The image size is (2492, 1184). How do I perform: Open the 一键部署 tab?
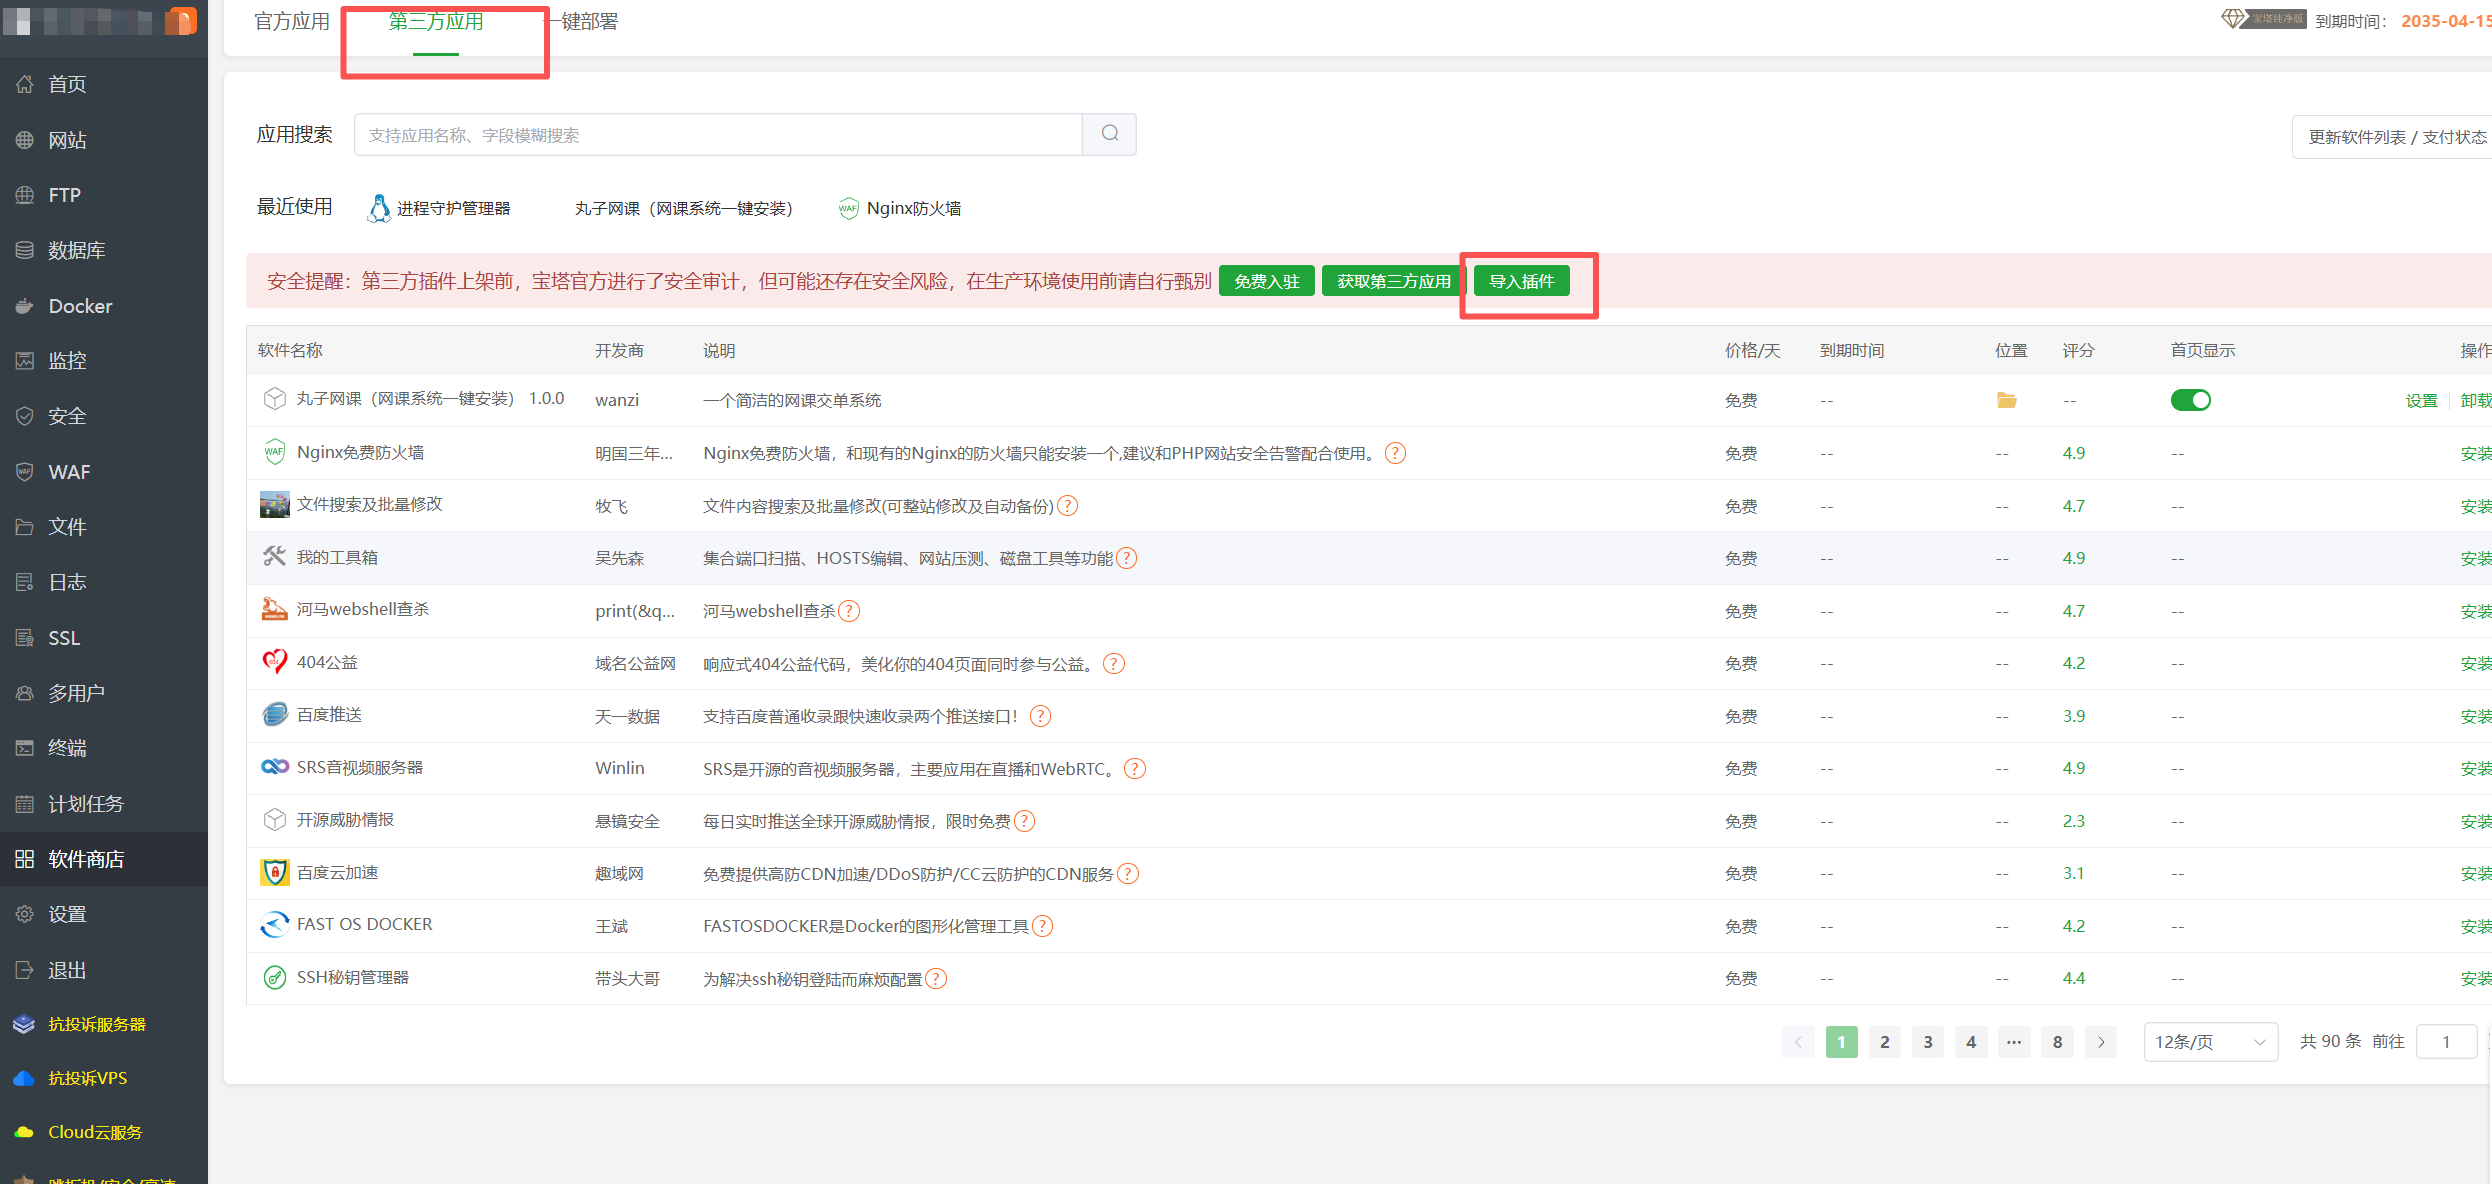pyautogui.click(x=584, y=22)
